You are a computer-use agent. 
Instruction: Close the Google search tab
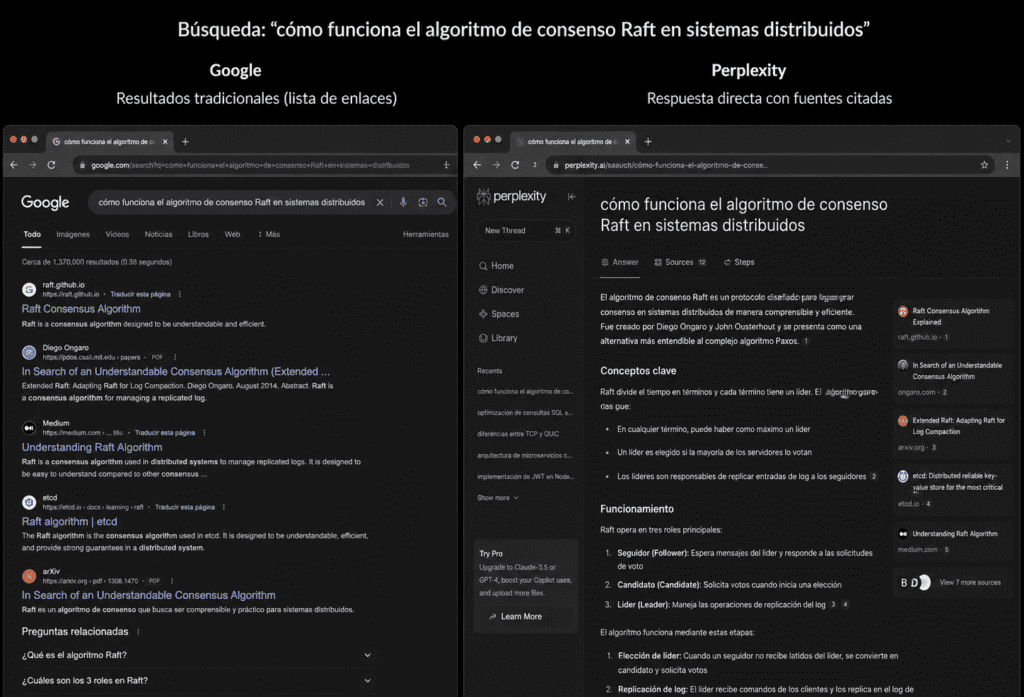(165, 142)
